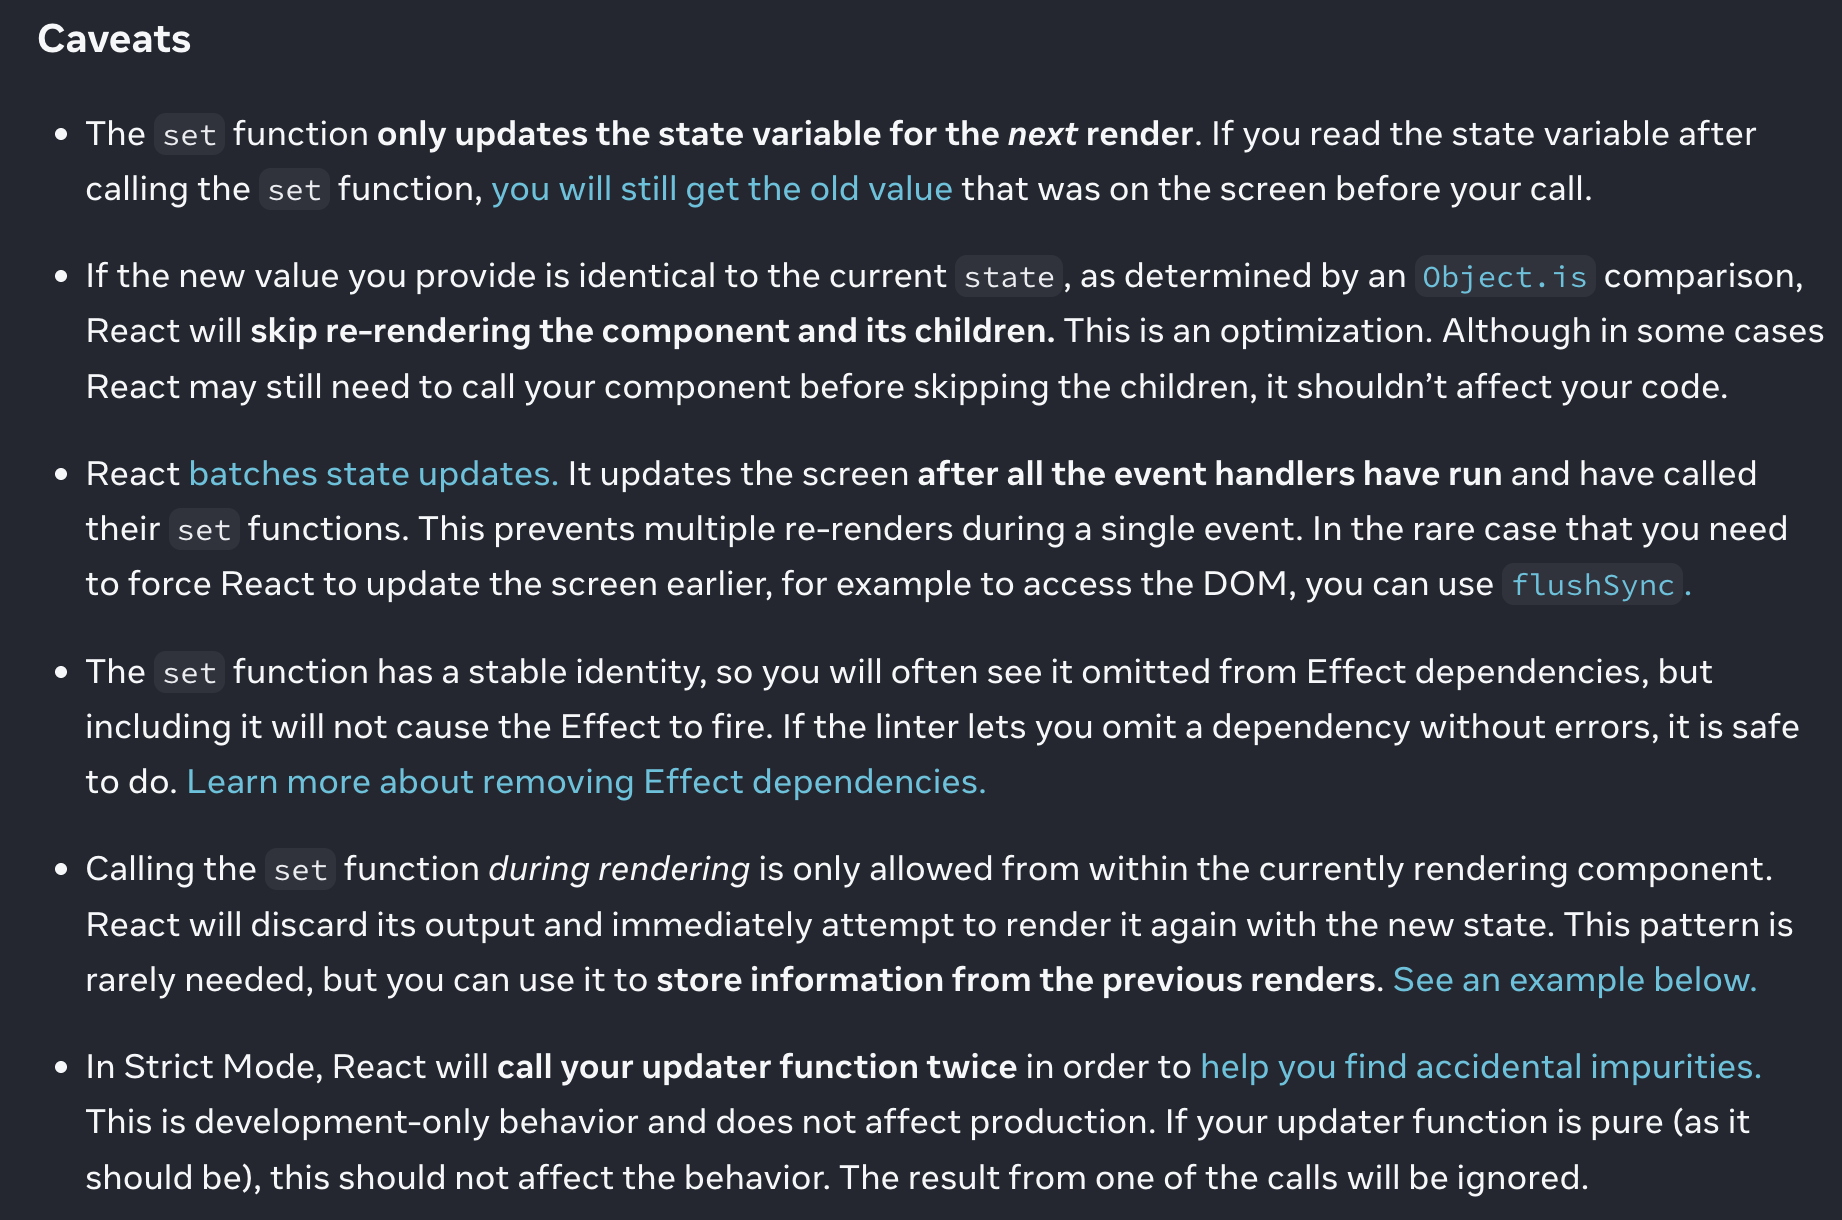Viewport: 1842px width, 1220px height.
Task: Click bold text 'store information from the previous renders'
Action: [1016, 980]
